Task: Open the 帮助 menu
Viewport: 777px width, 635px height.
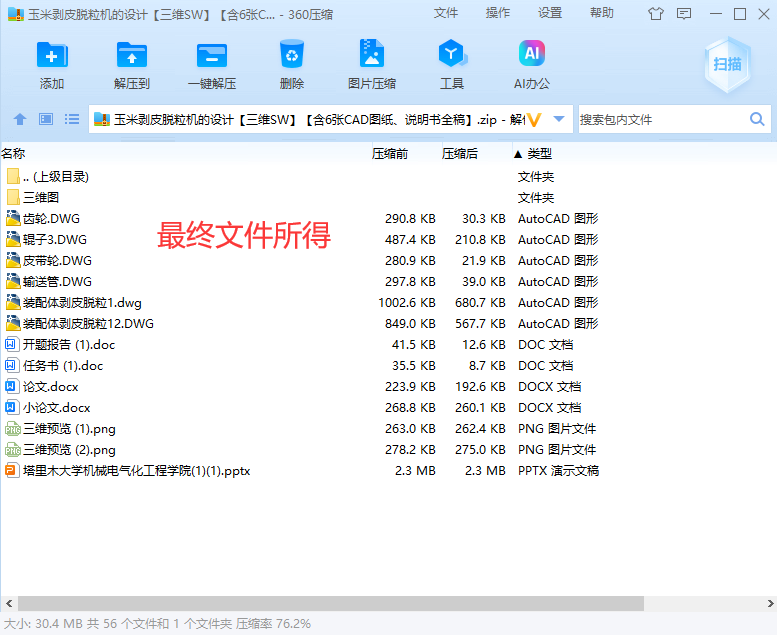Action: tap(602, 13)
